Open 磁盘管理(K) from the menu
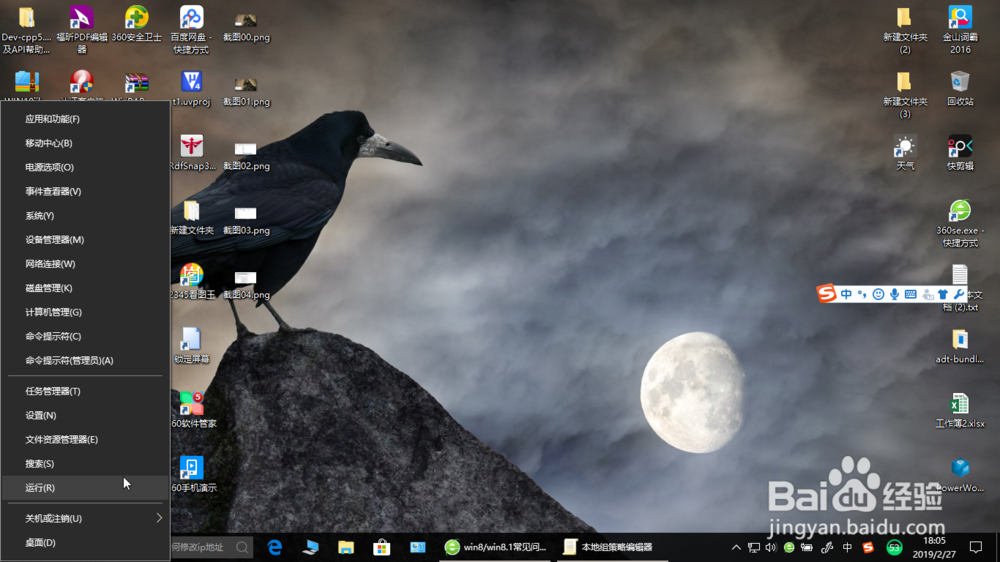The width and height of the screenshot is (1000, 562). pos(85,288)
